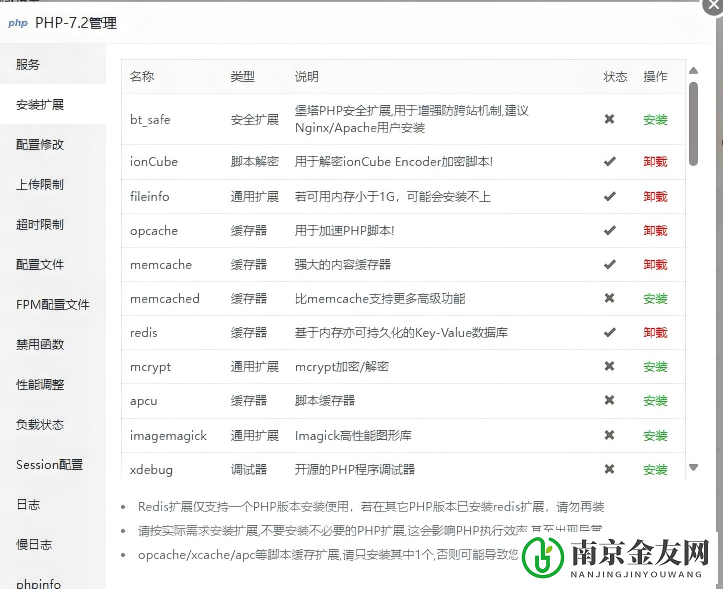The height and width of the screenshot is (589, 723).
Task: Install the xdebug extension
Action: click(655, 470)
